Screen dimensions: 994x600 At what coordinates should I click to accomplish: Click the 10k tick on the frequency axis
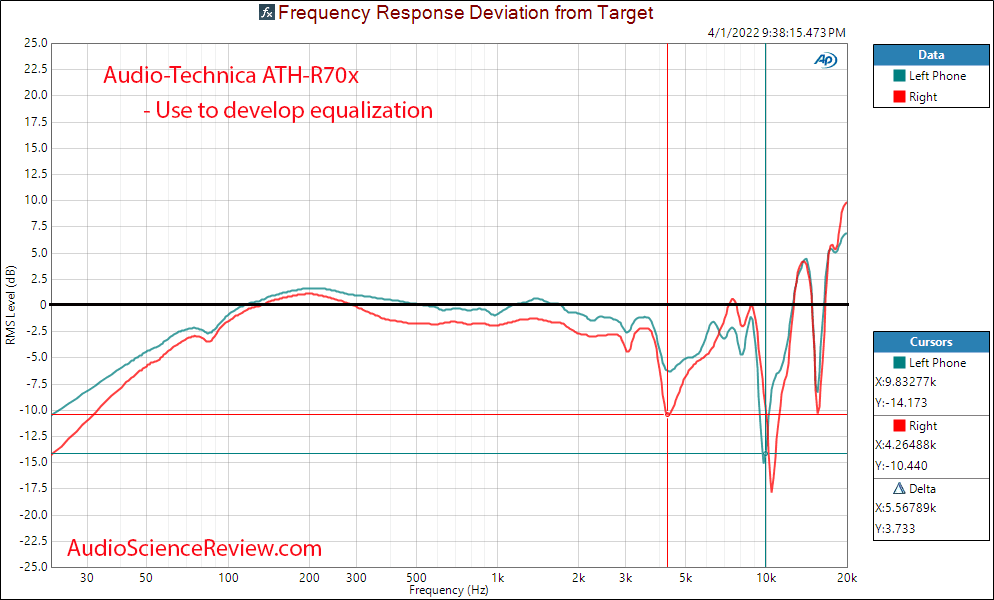[x=766, y=578]
